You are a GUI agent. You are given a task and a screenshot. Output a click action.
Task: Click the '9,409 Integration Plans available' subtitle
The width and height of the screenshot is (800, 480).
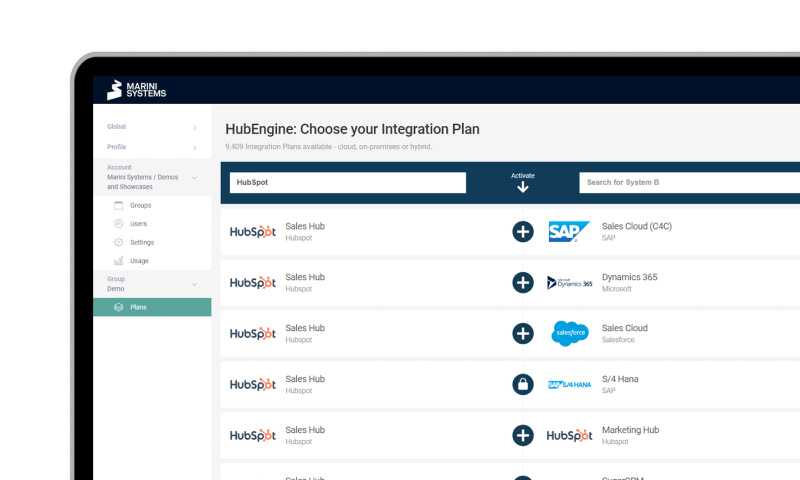pos(329,147)
